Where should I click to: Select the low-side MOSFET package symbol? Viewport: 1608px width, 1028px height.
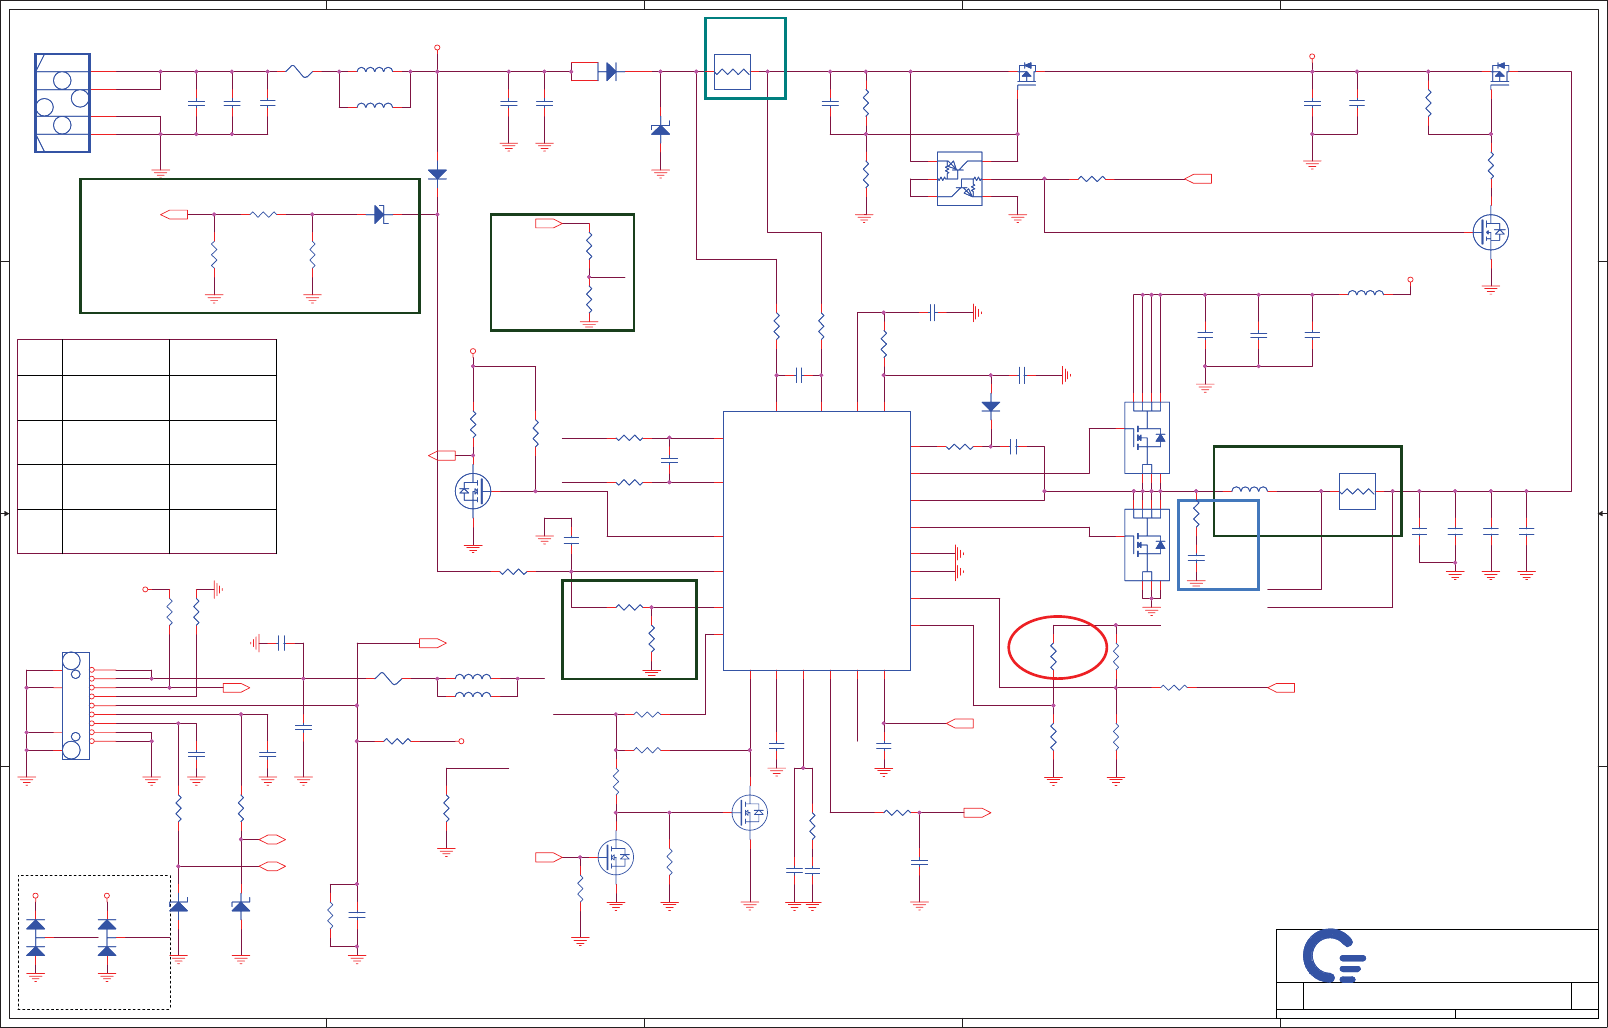[x=1147, y=545]
